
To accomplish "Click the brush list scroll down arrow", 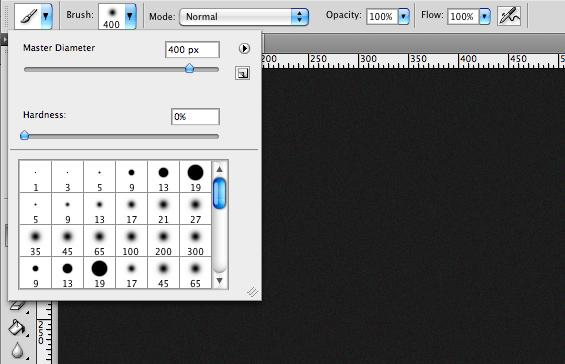I will tap(219, 280).
